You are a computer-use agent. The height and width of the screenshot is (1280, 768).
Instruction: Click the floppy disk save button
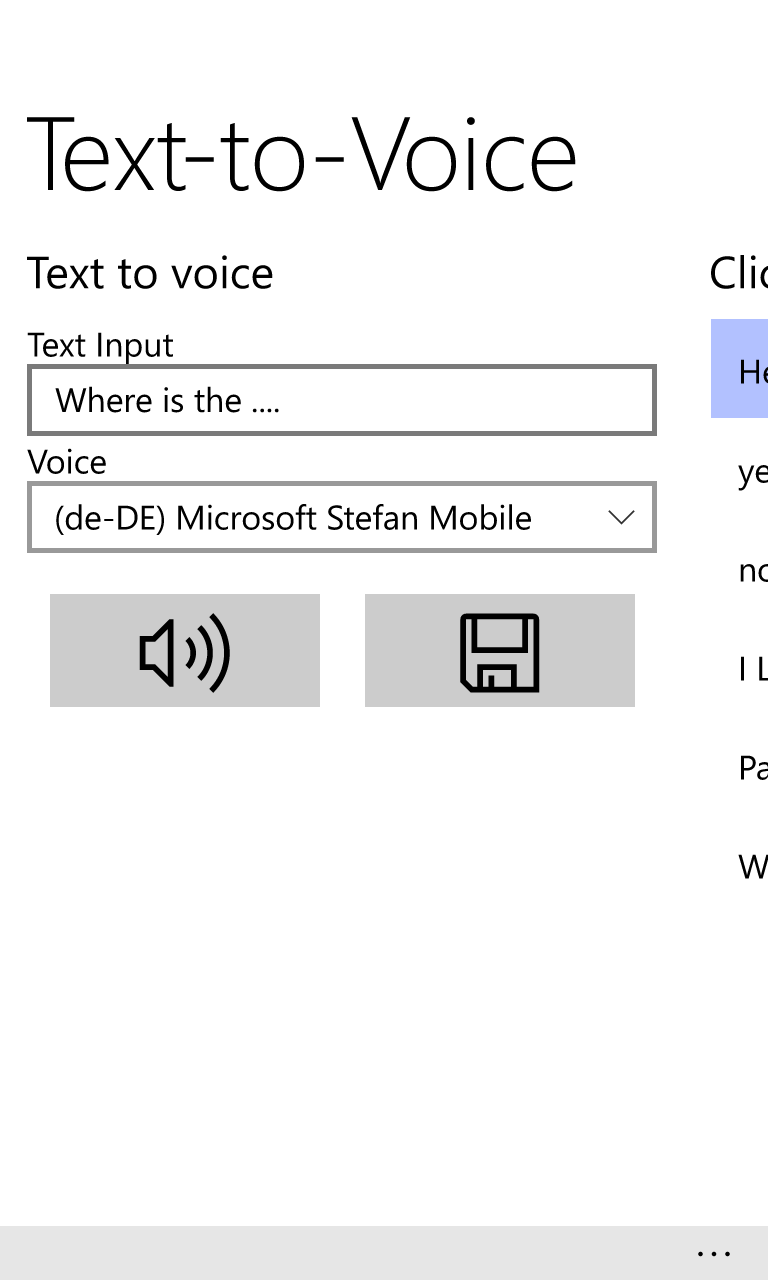click(499, 651)
